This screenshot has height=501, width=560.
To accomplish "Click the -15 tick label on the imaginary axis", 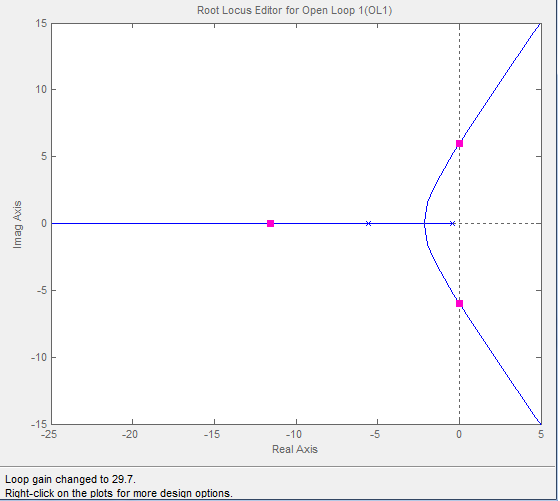I will point(39,424).
